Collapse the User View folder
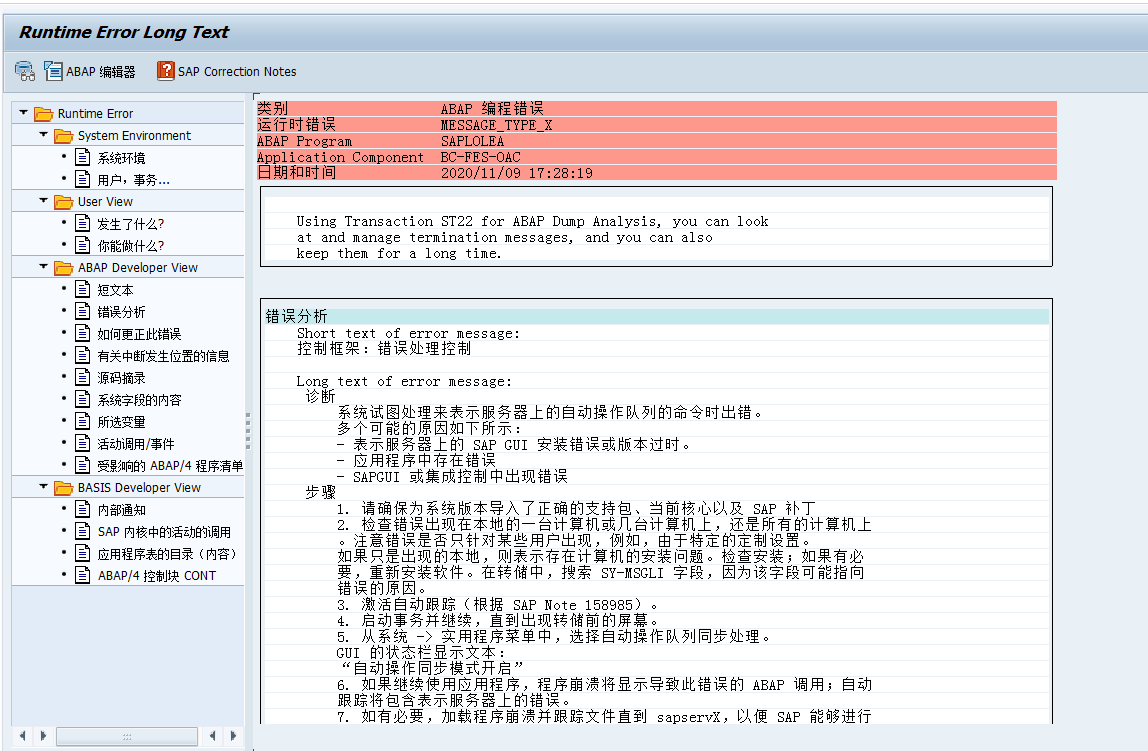 tap(43, 201)
